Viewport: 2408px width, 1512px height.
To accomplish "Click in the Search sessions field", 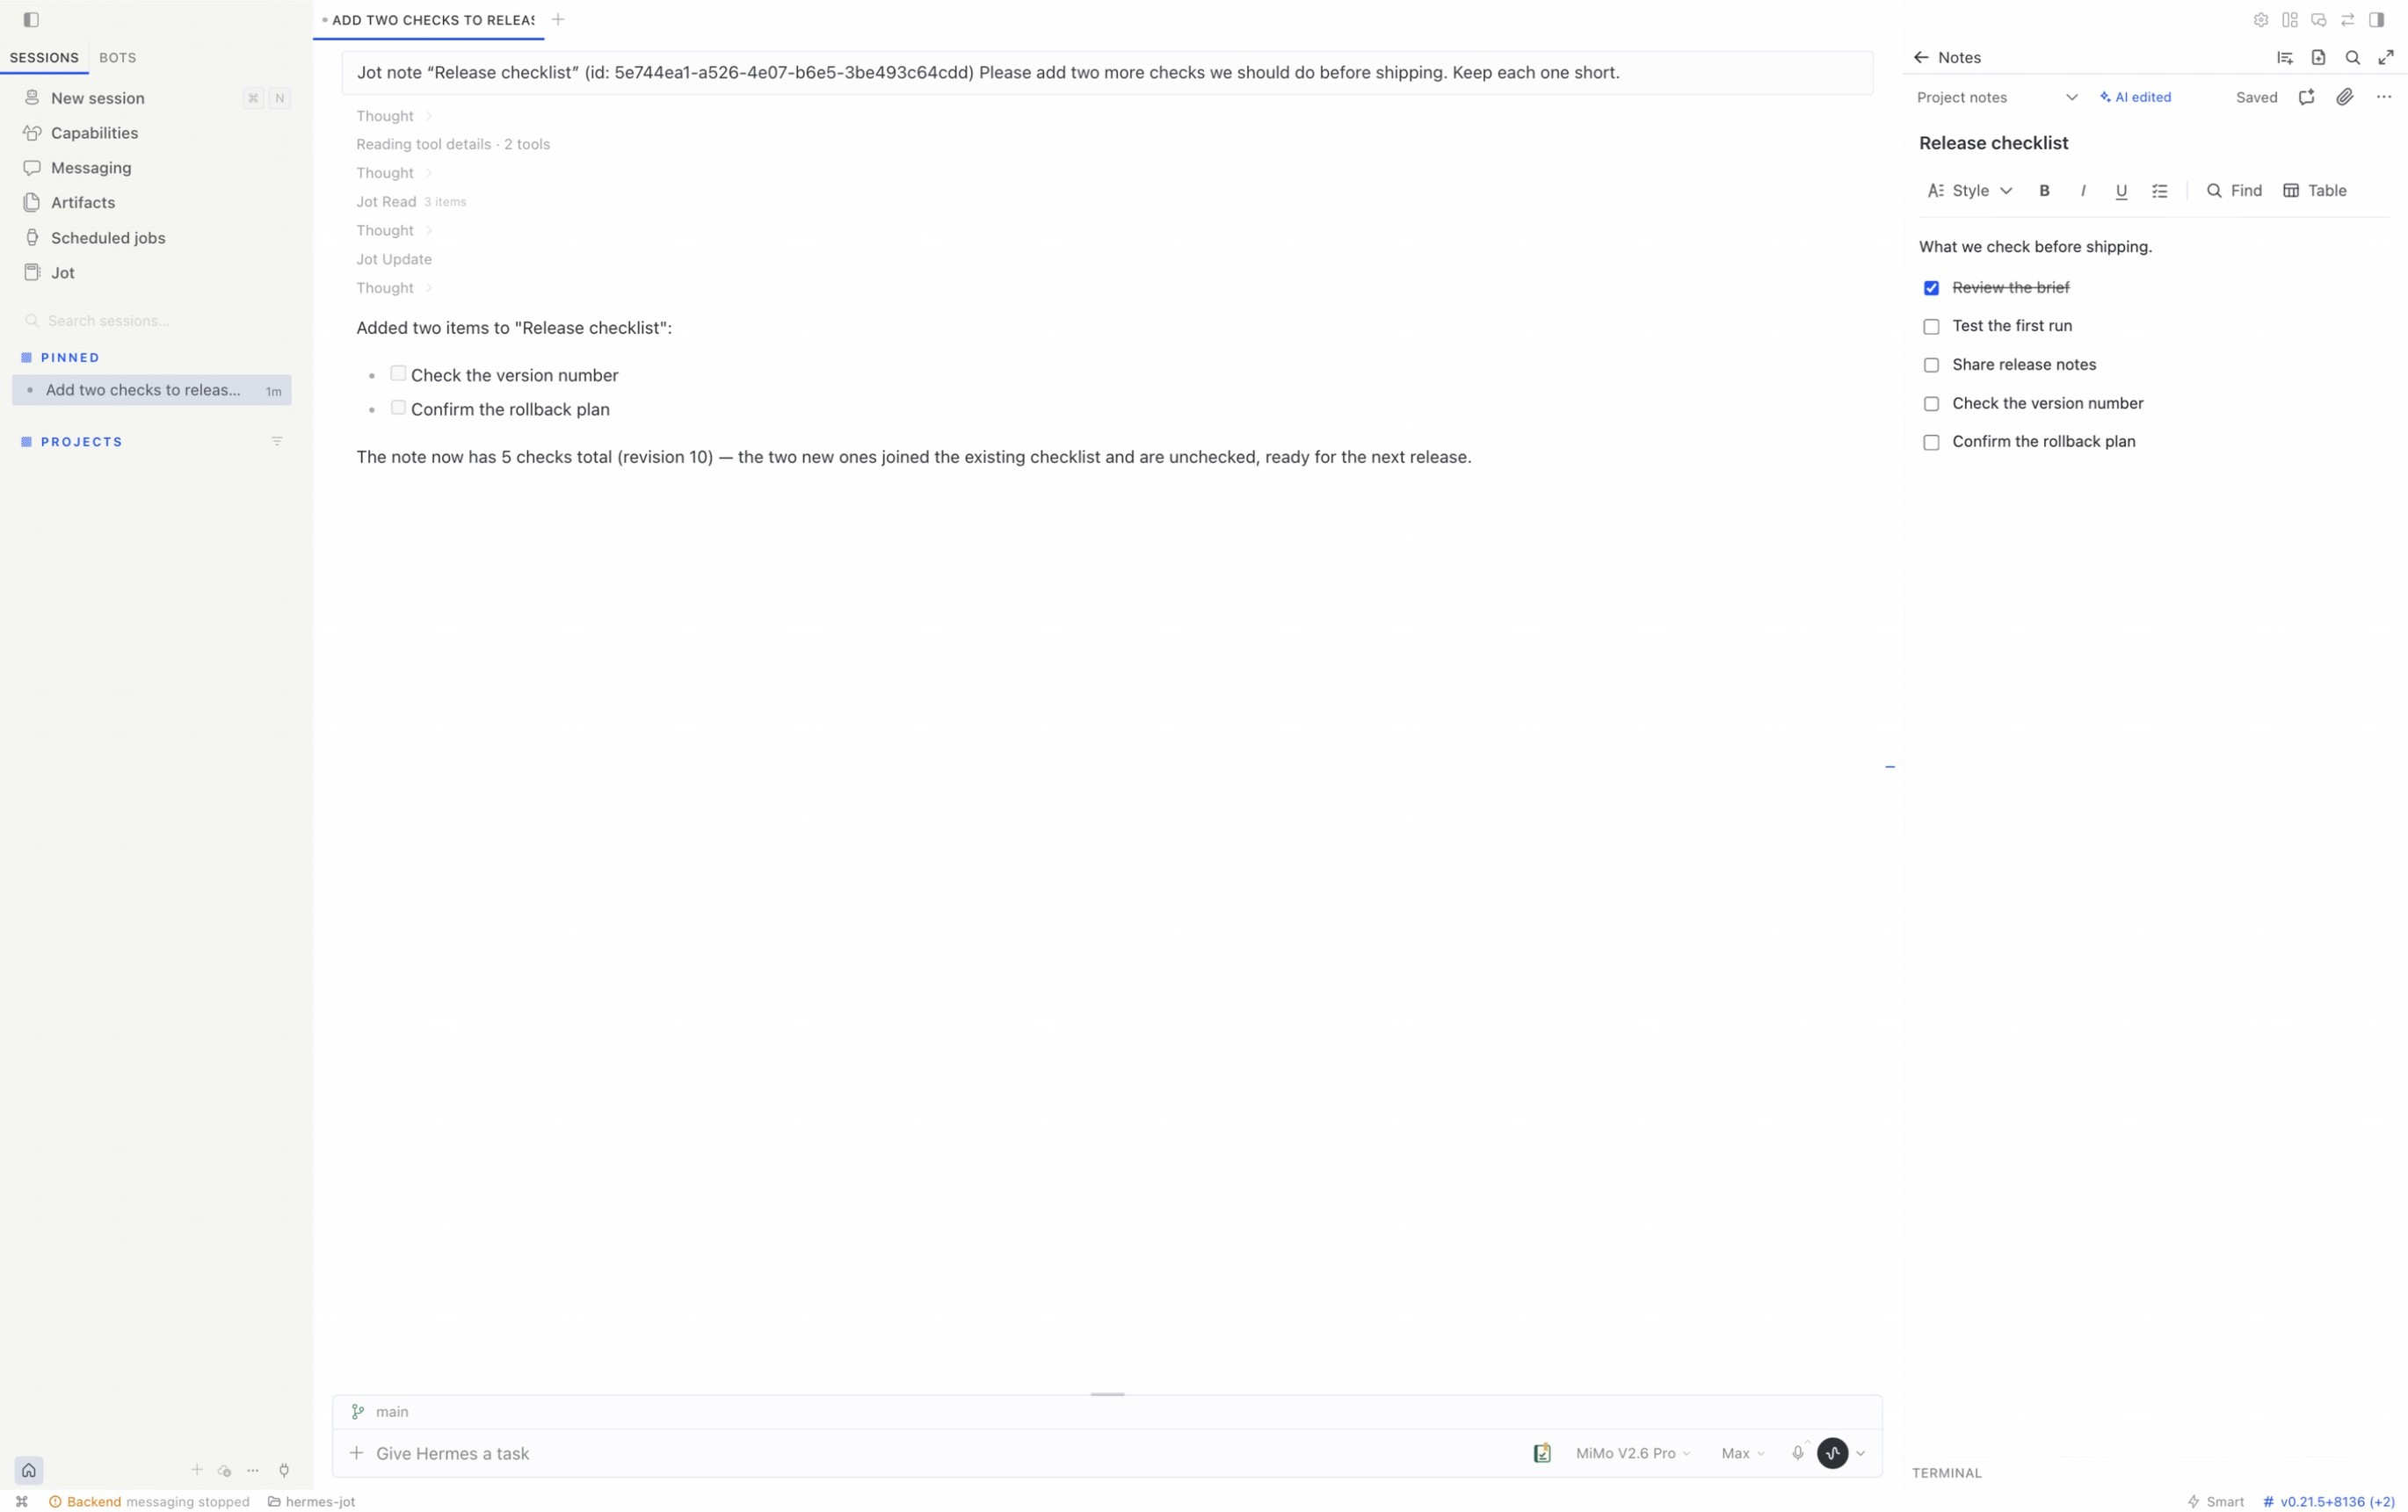I will (152, 320).
